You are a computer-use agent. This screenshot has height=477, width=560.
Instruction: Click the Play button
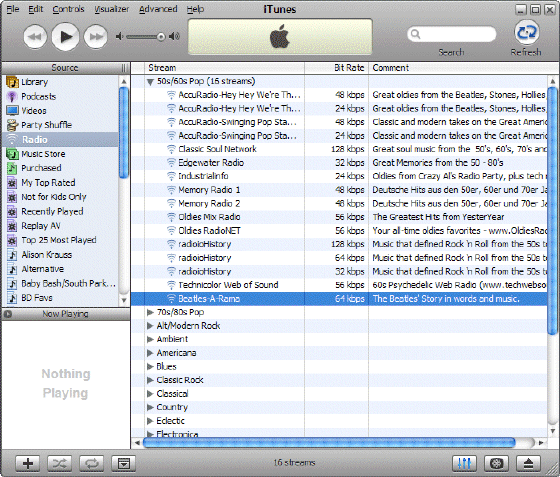click(x=65, y=36)
